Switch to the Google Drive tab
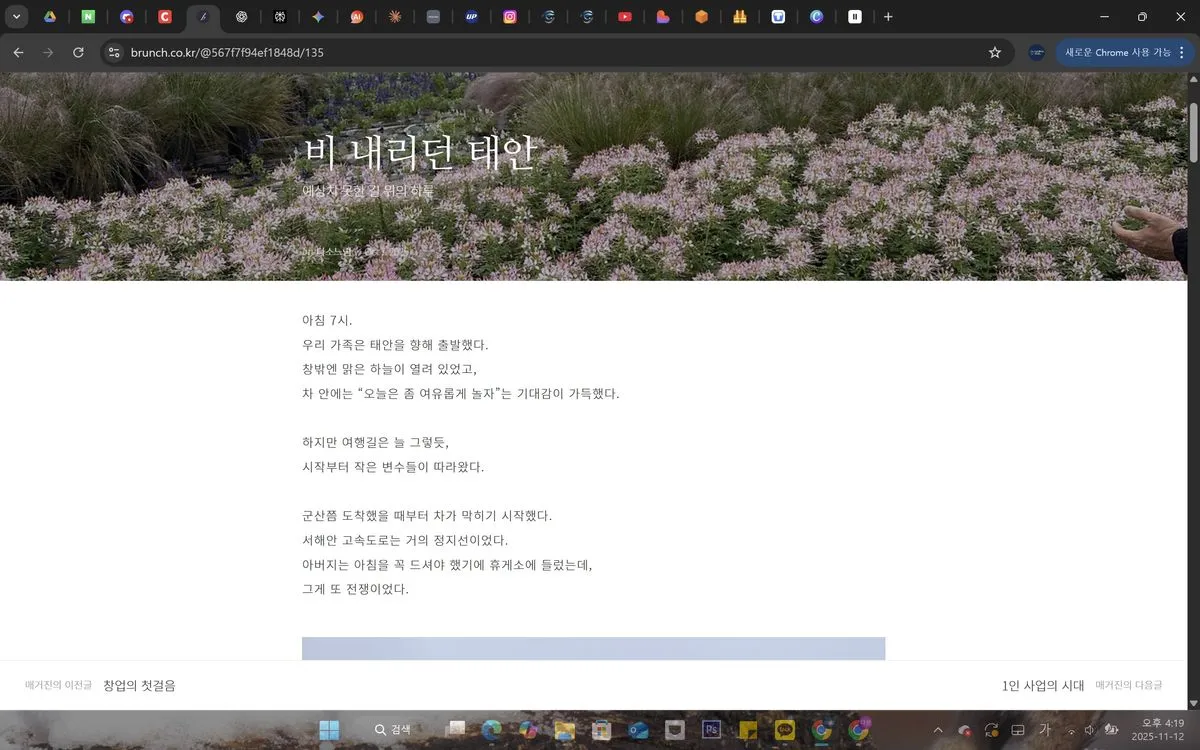Screen dimensions: 1200x750 pyautogui.click(x=49, y=17)
